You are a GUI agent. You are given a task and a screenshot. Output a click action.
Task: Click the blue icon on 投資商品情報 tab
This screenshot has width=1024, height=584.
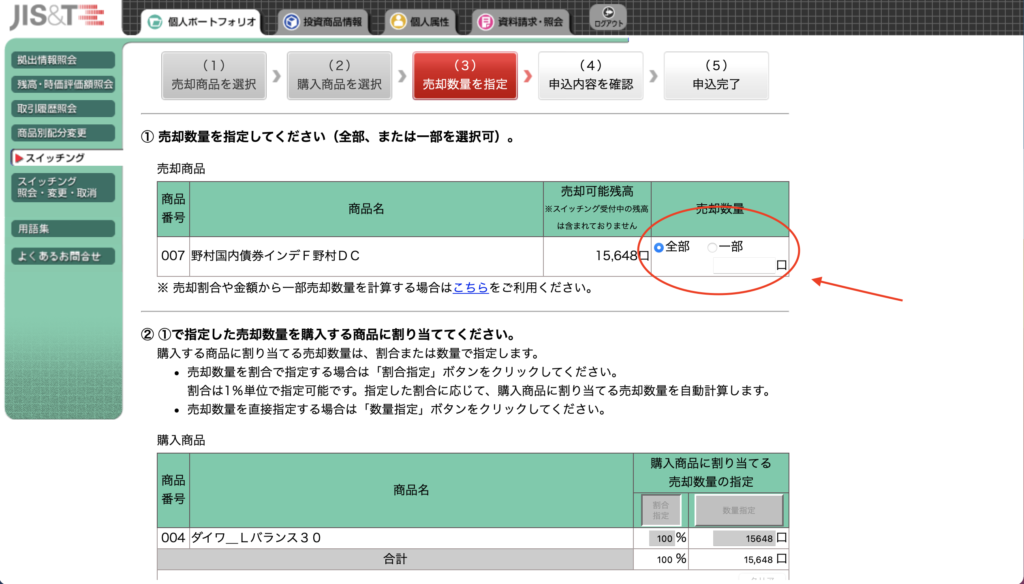pyautogui.click(x=291, y=21)
